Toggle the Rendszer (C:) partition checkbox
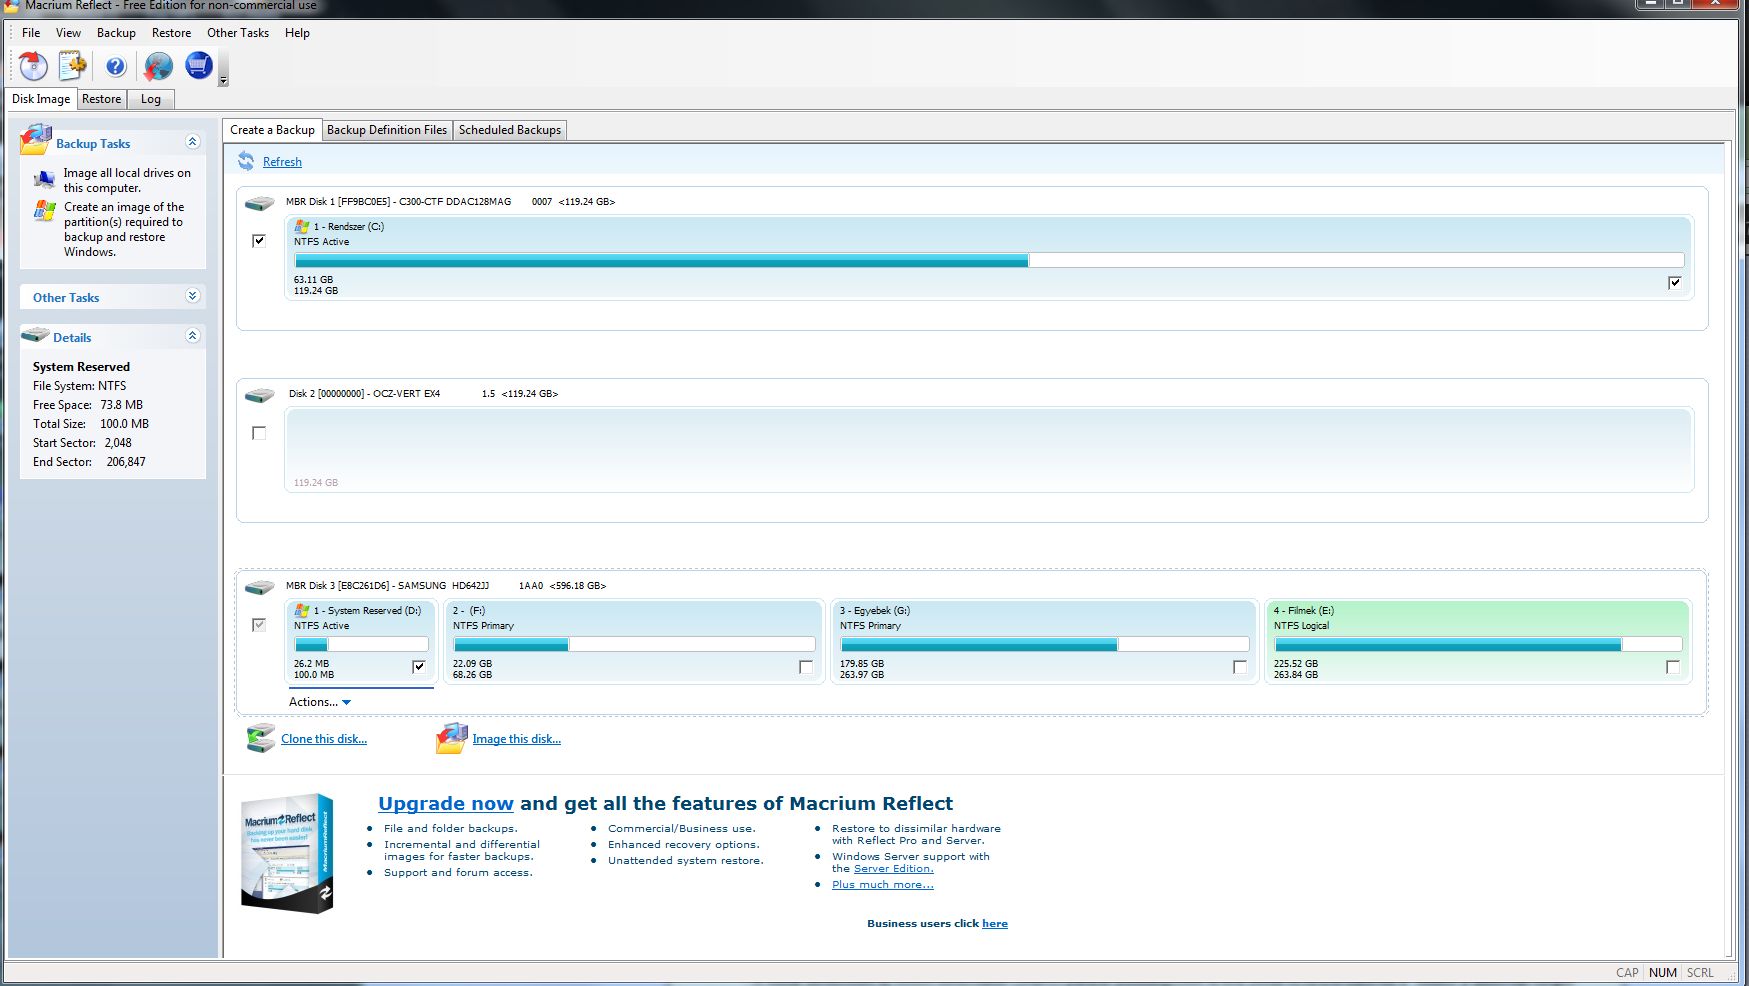The image size is (1749, 986). point(1675,283)
